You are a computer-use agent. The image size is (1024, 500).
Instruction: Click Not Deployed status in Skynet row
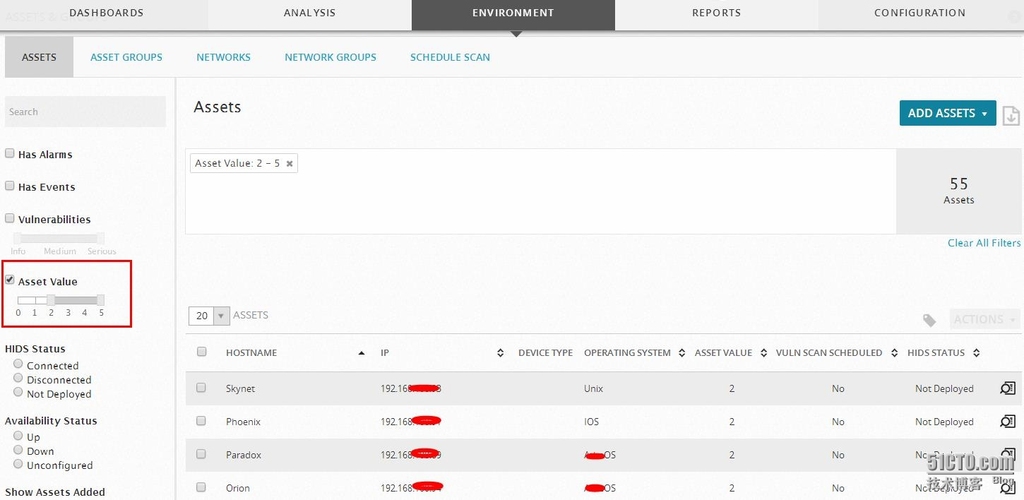944,389
